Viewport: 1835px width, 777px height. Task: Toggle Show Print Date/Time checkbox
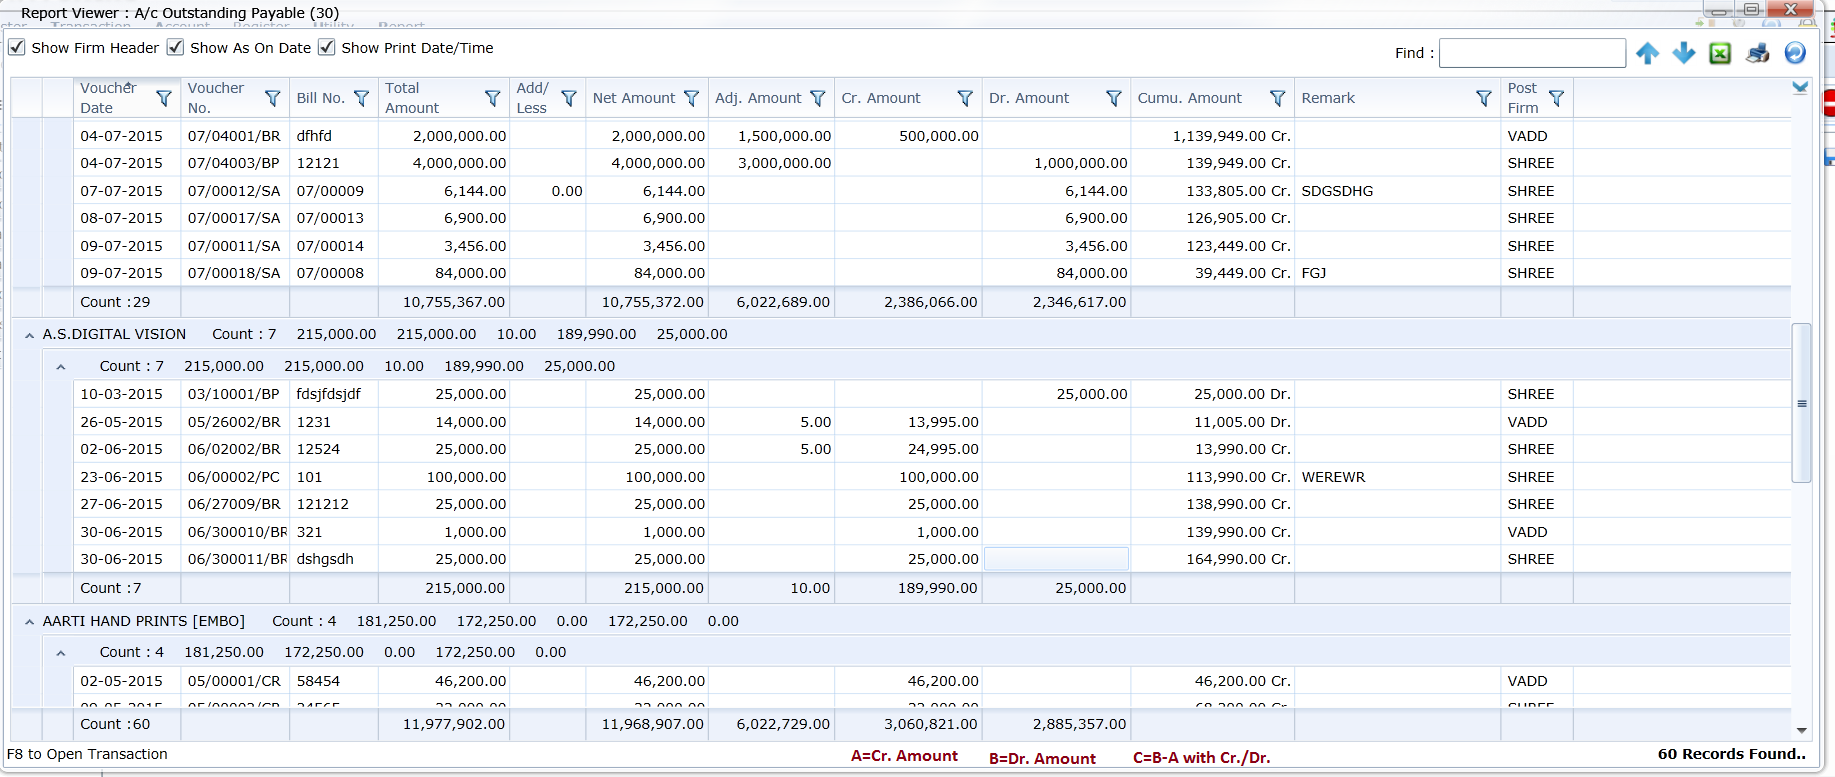point(326,47)
